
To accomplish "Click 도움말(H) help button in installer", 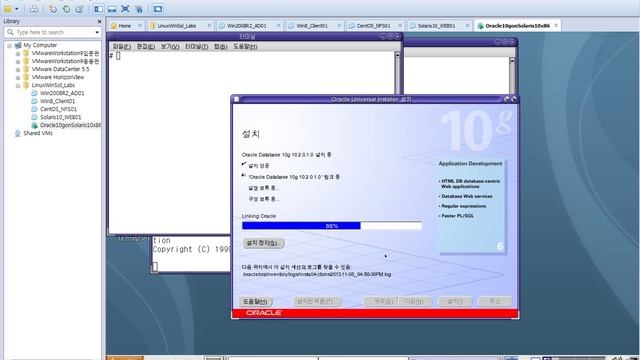I will [x=255, y=302].
